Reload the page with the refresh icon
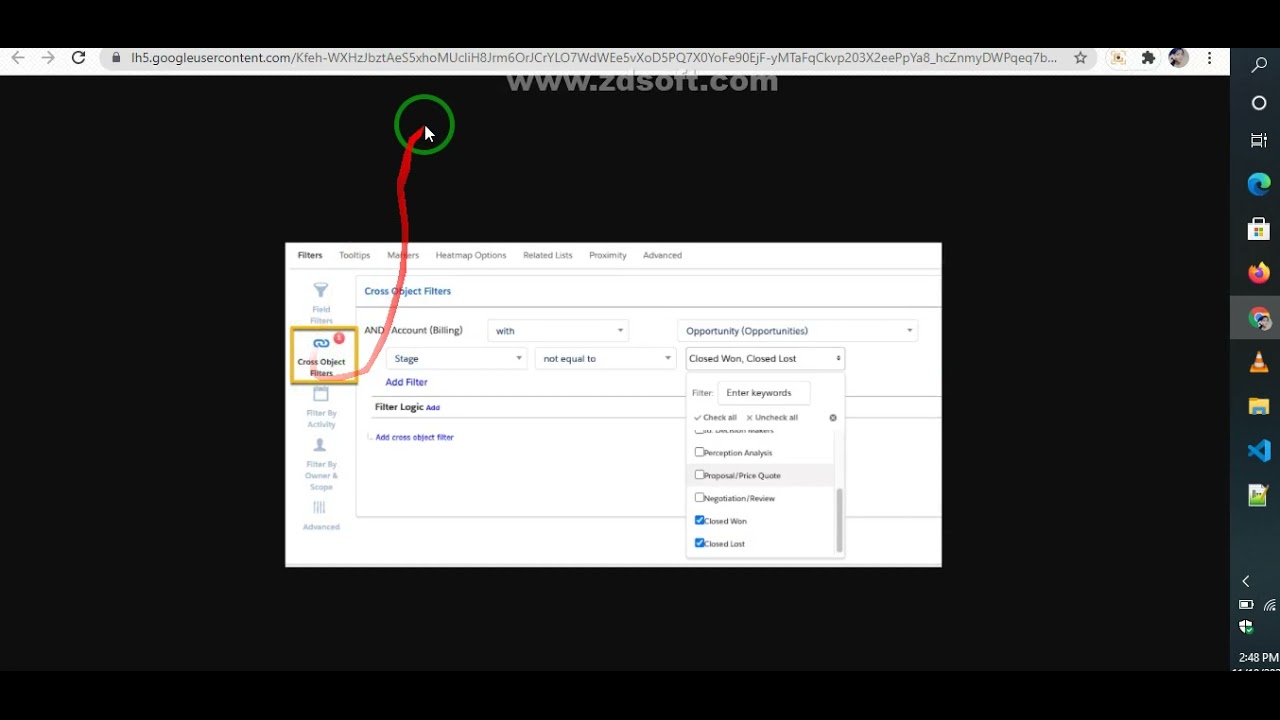This screenshot has width=1280, height=720. tap(78, 58)
